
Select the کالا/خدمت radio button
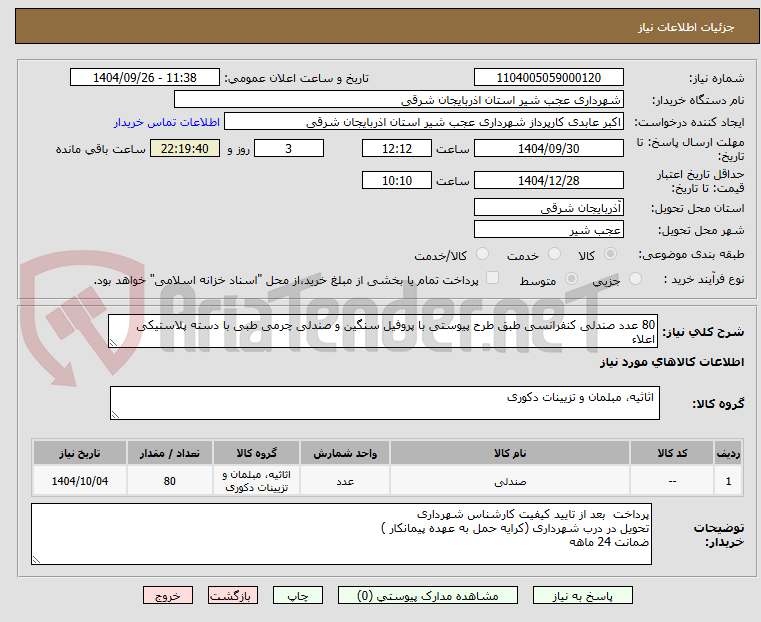tap(482, 254)
